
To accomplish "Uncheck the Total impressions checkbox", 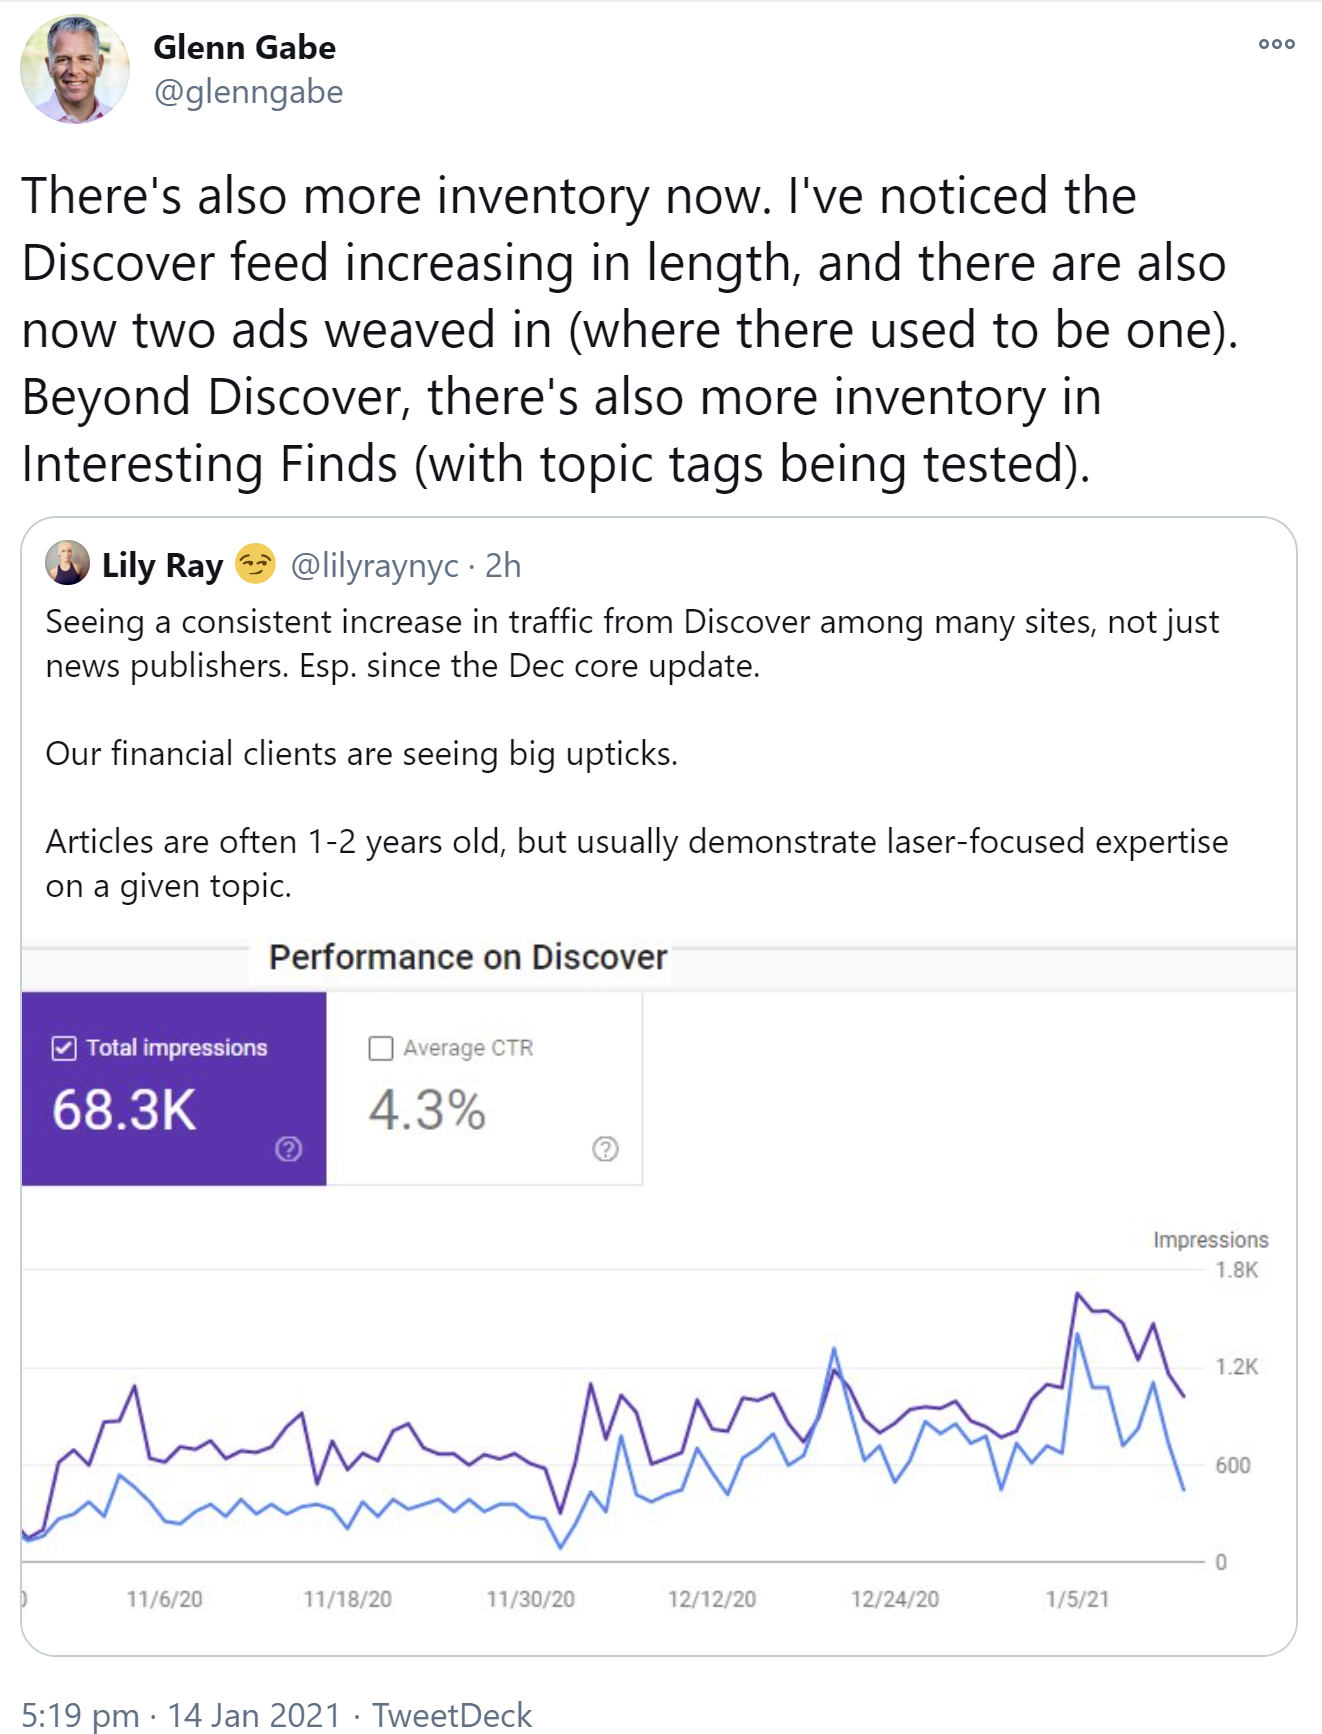I will [x=63, y=1049].
